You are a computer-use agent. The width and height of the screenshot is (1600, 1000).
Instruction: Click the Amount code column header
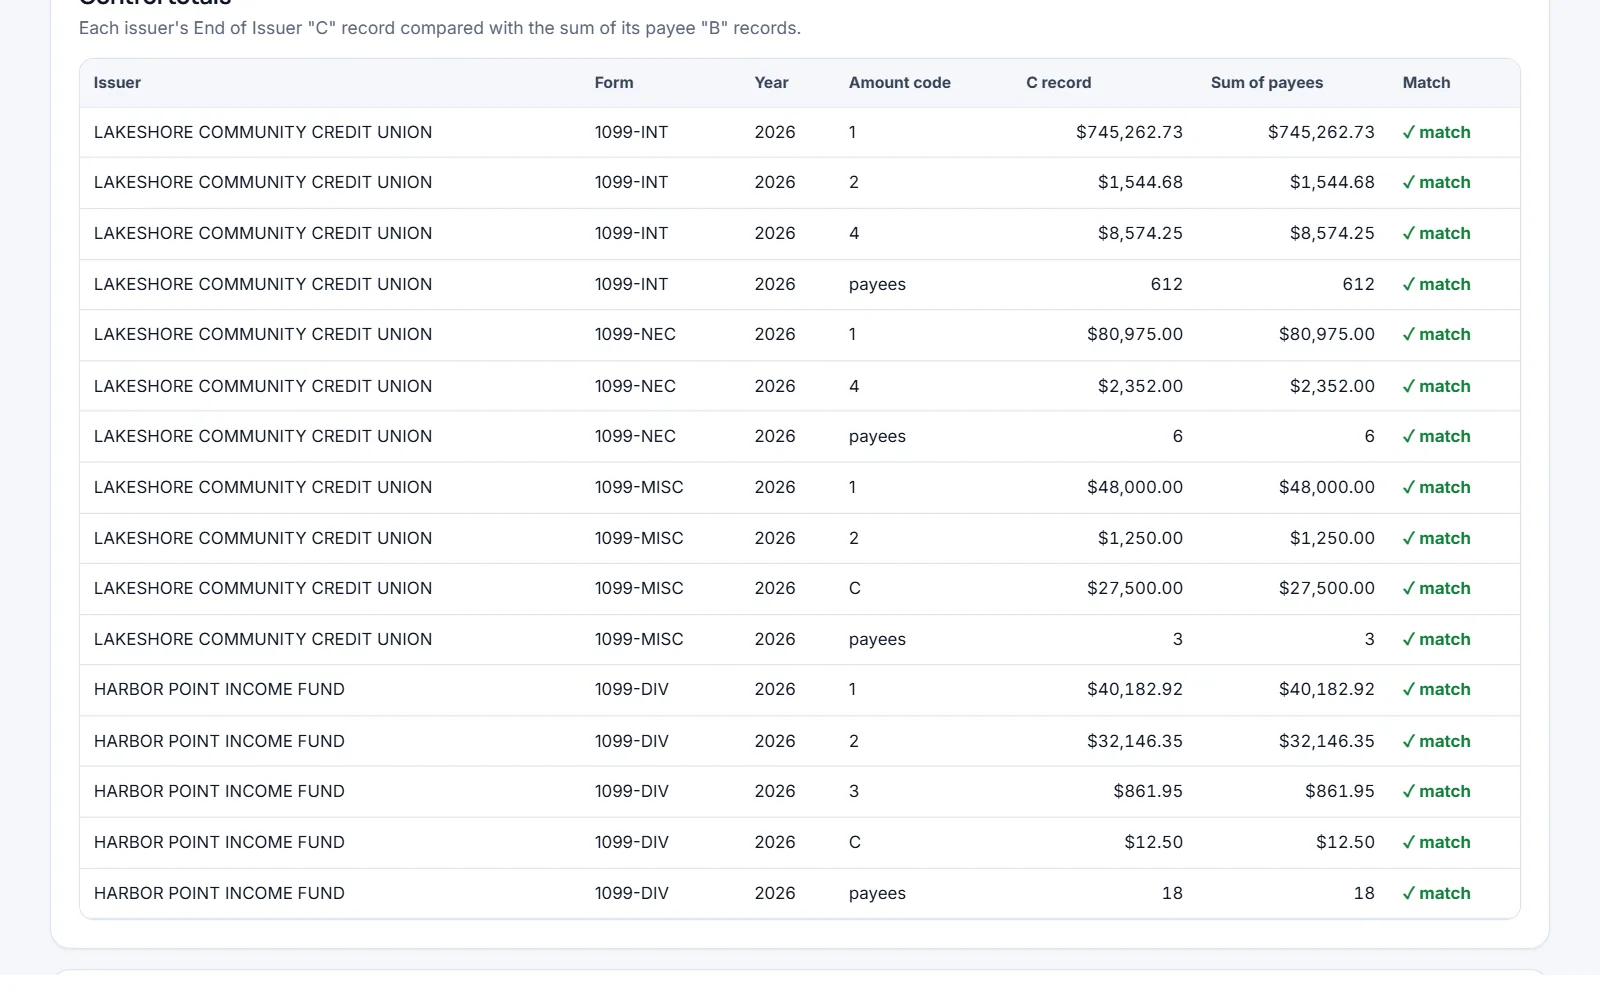coord(899,83)
